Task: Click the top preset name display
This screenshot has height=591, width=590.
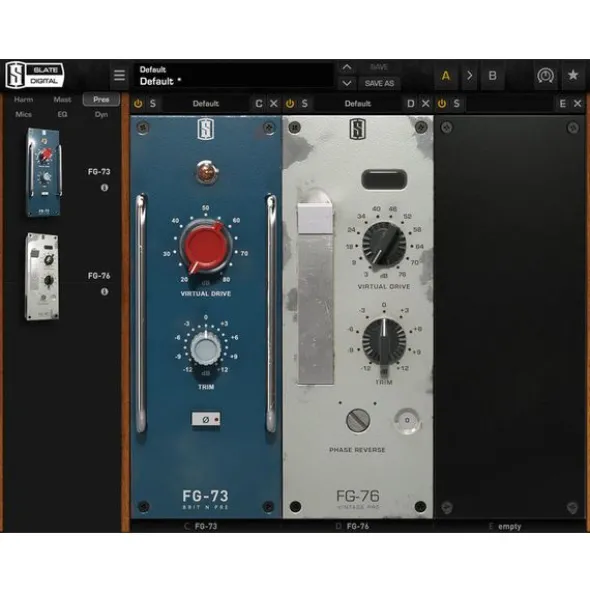Action: [x=234, y=75]
